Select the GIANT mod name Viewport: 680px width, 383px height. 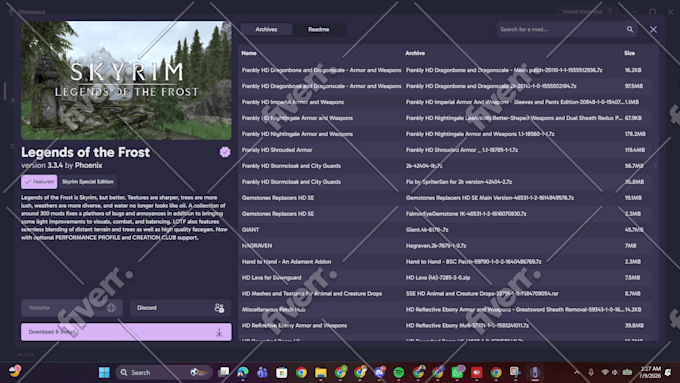point(251,230)
